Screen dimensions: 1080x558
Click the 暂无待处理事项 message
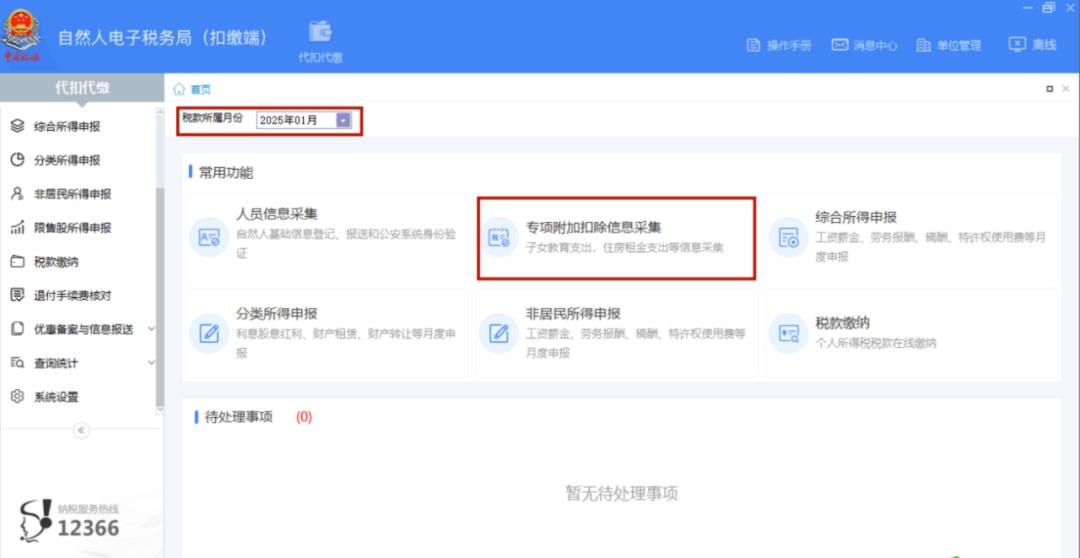[x=622, y=493]
